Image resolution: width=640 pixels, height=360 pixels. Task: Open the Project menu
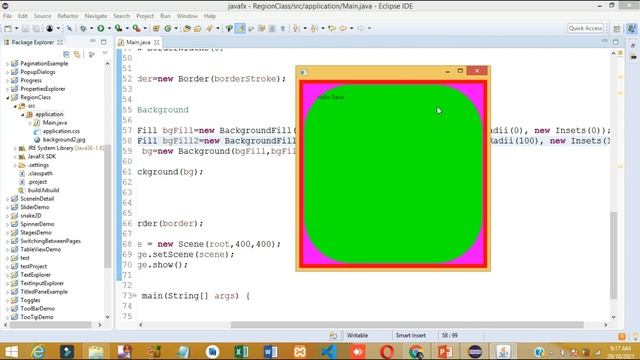click(145, 16)
